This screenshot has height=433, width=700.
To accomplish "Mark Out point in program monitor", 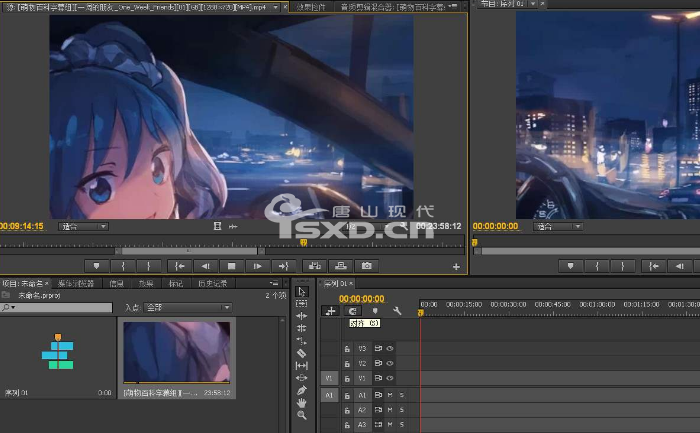I will [x=623, y=266].
